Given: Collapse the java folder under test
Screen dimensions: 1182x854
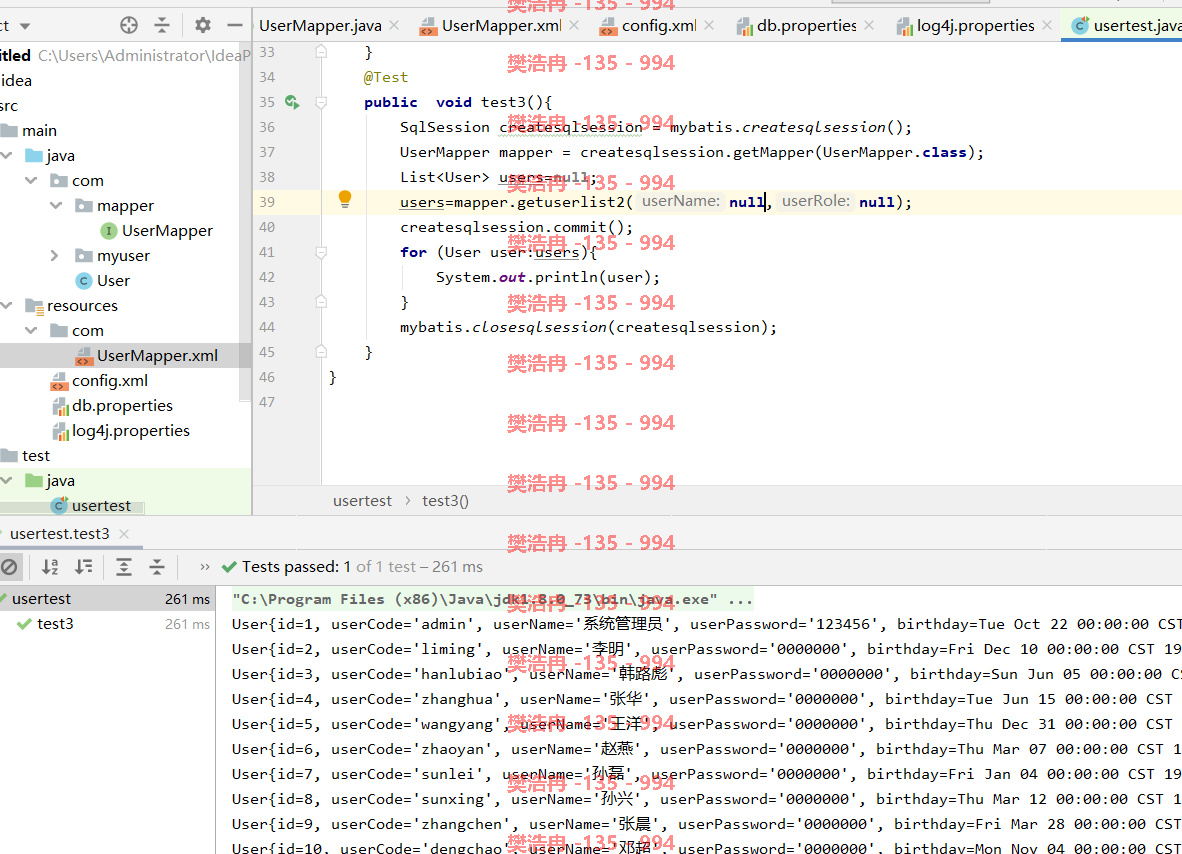Looking at the screenshot, I should point(8,480).
